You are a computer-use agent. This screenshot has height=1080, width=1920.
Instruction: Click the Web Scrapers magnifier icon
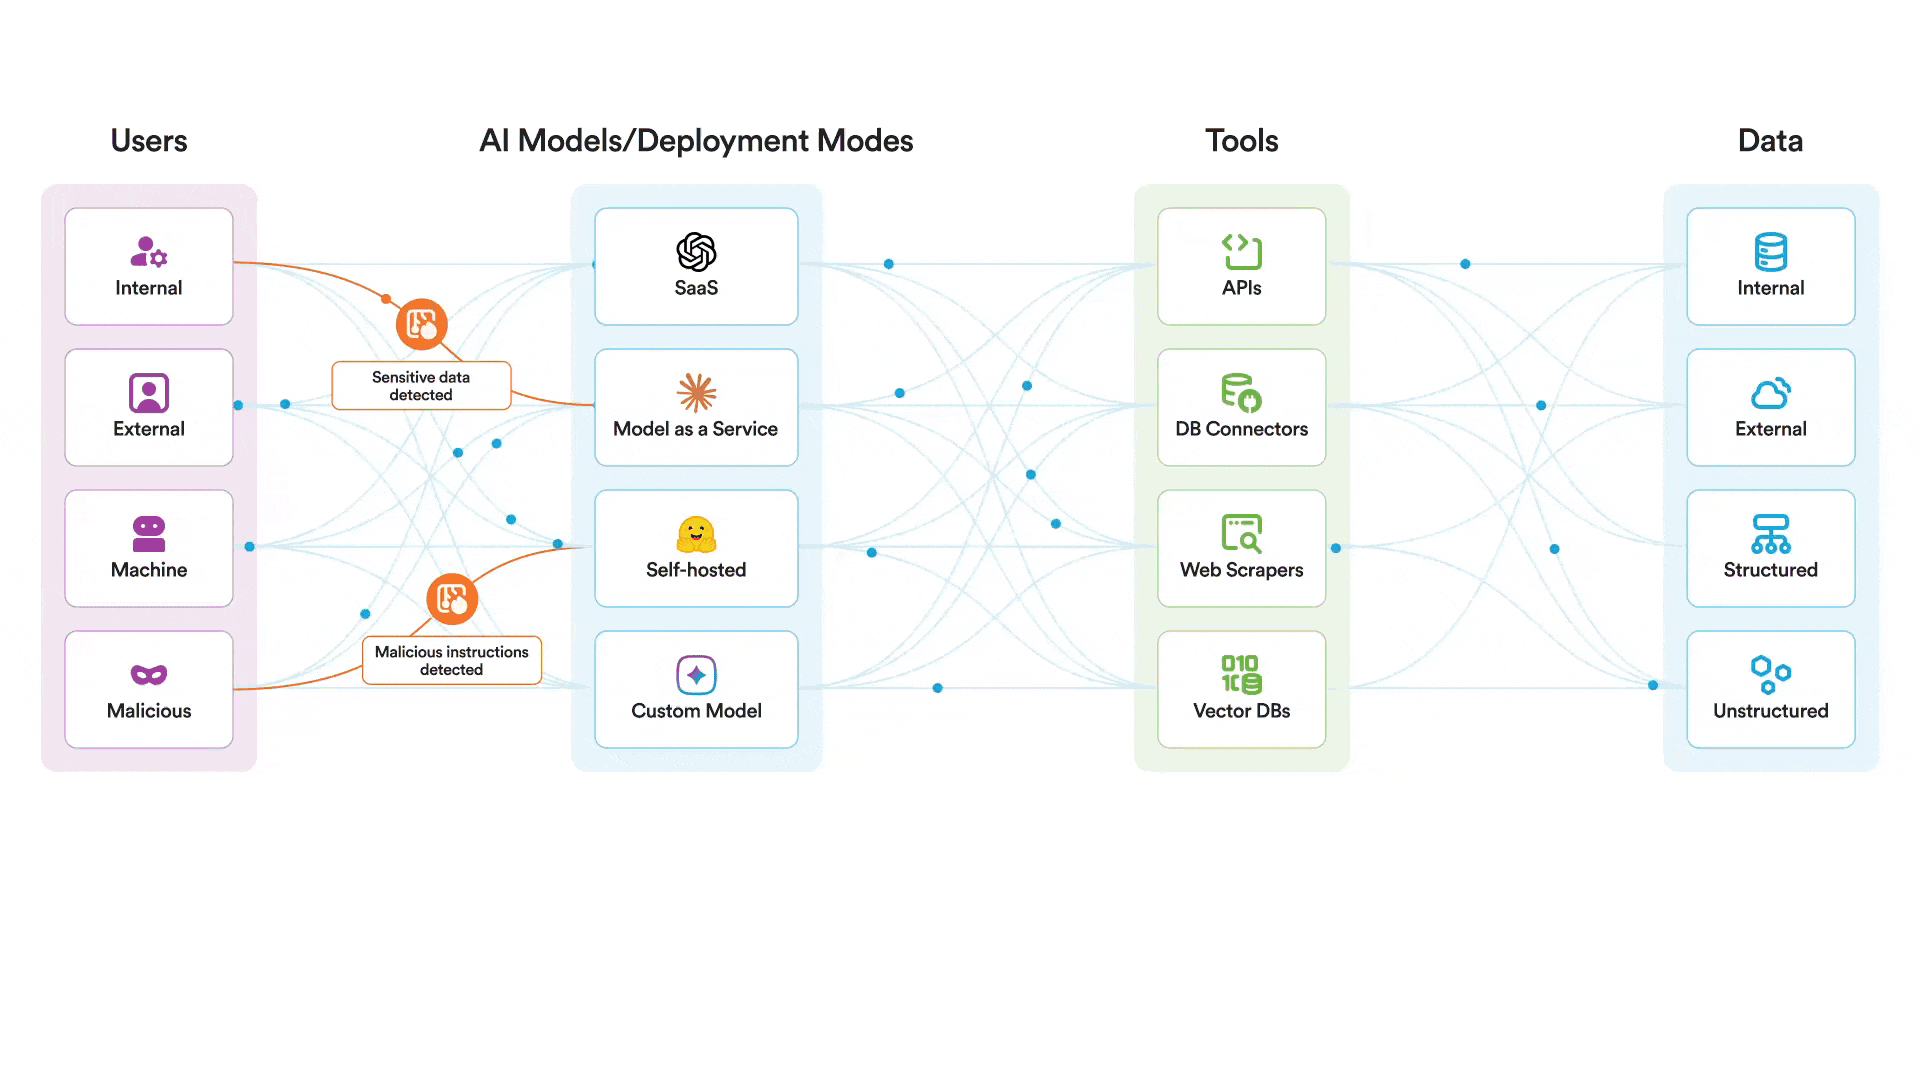click(1241, 534)
